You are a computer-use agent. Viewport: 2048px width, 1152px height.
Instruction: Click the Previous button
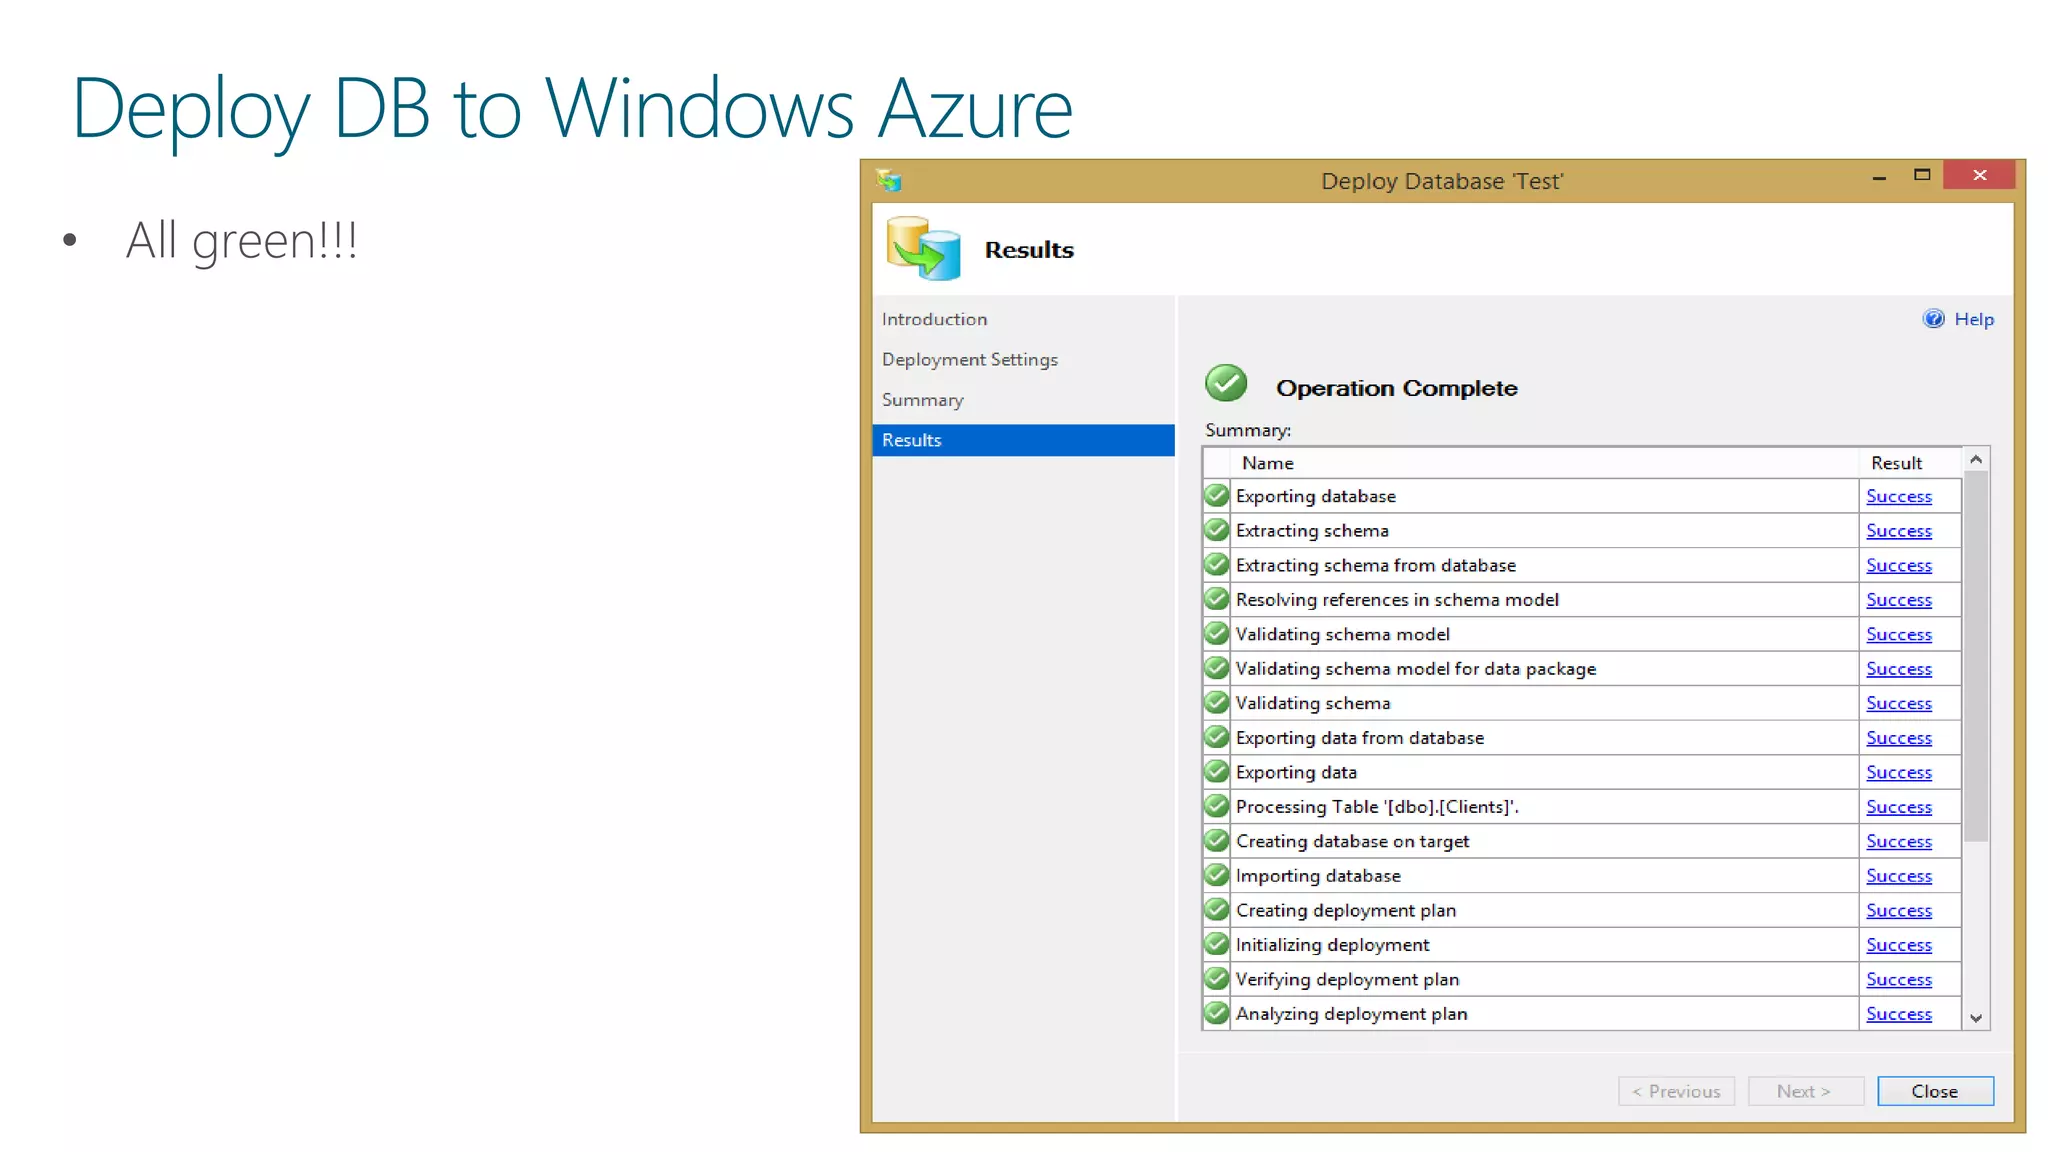[x=1676, y=1091]
